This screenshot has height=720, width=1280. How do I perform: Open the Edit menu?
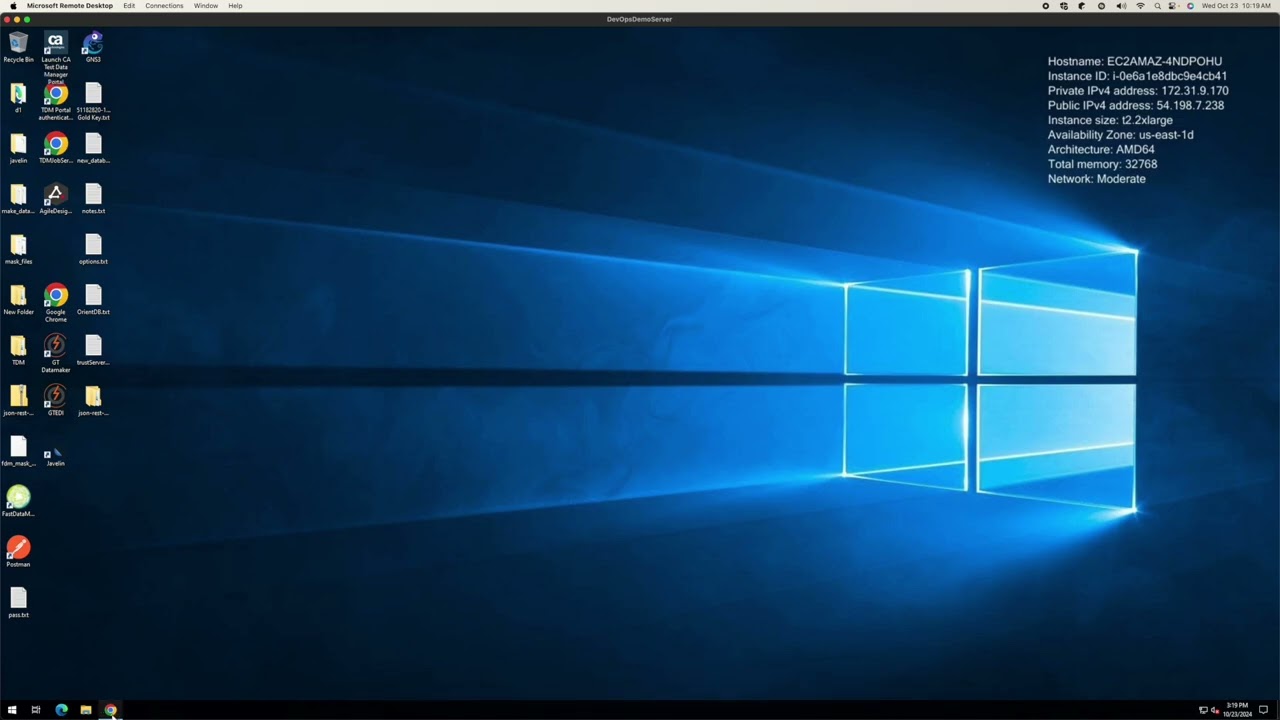(129, 6)
